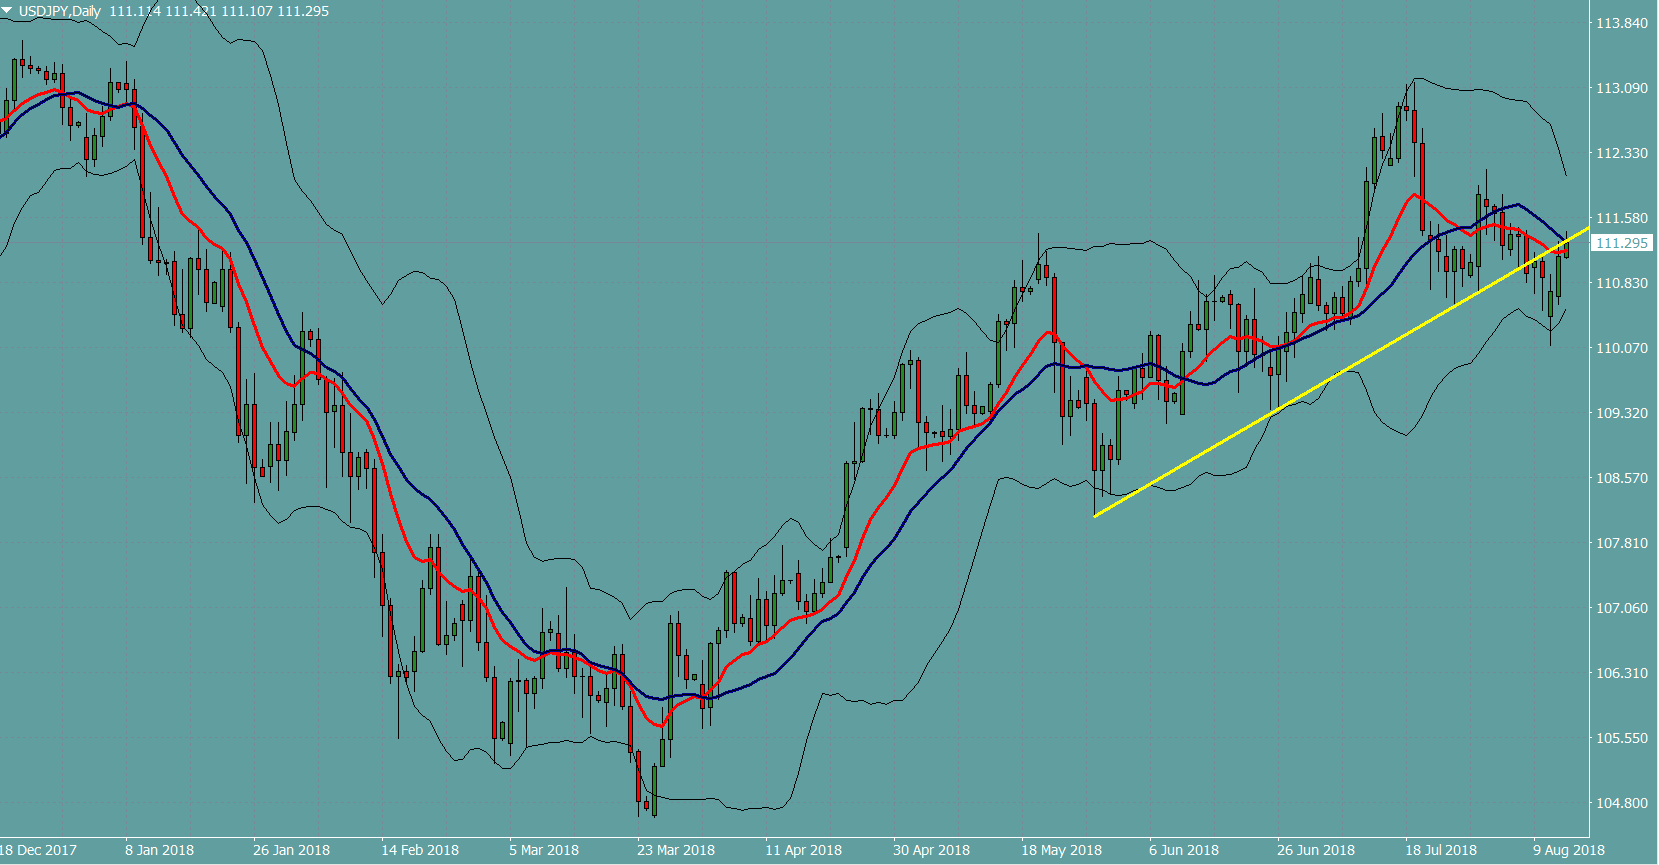Click the 6 Jun 2018 date label
This screenshot has width=1659, height=865.
(x=1184, y=850)
